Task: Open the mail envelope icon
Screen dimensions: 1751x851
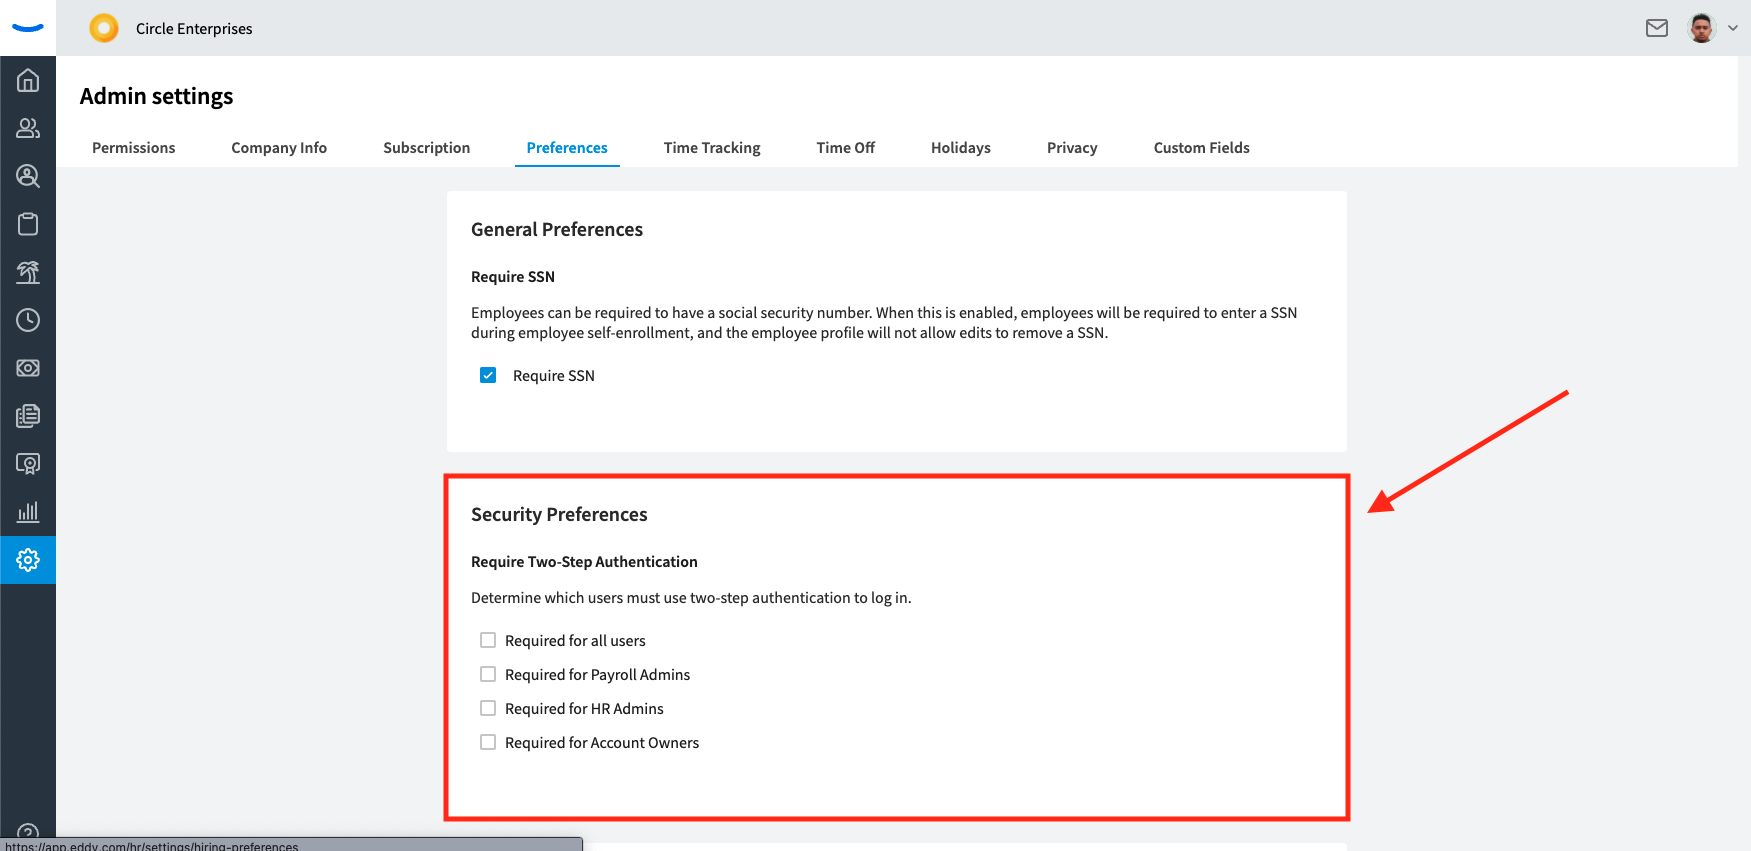Action: point(1657,28)
